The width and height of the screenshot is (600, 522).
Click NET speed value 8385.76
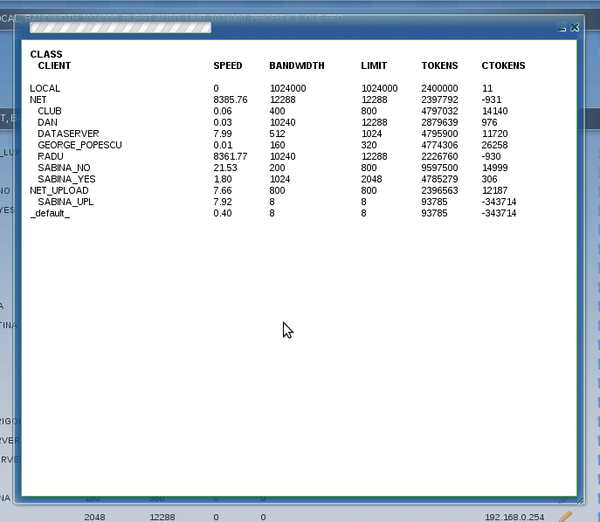tap(230, 100)
